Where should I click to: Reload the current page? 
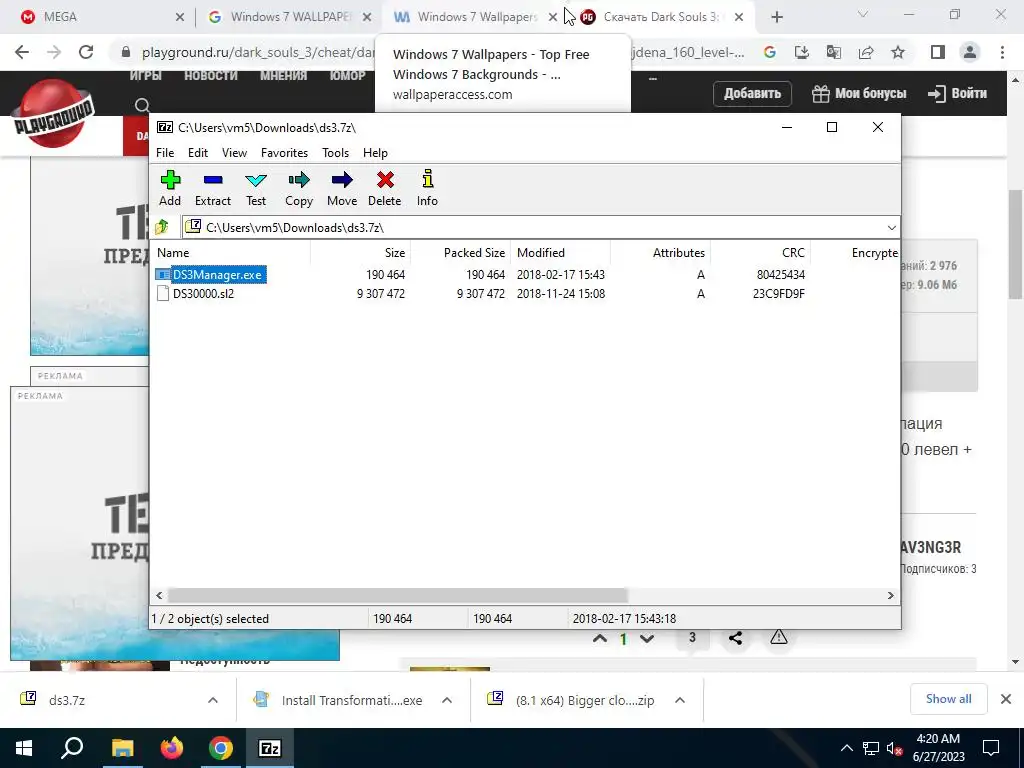click(x=86, y=52)
